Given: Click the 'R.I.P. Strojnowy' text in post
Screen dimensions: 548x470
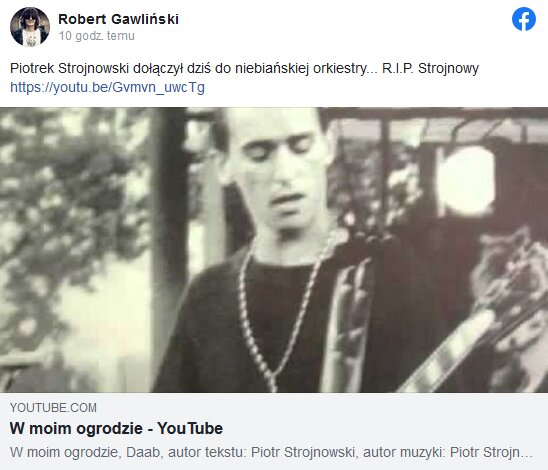Looking at the screenshot, I should (430, 68).
